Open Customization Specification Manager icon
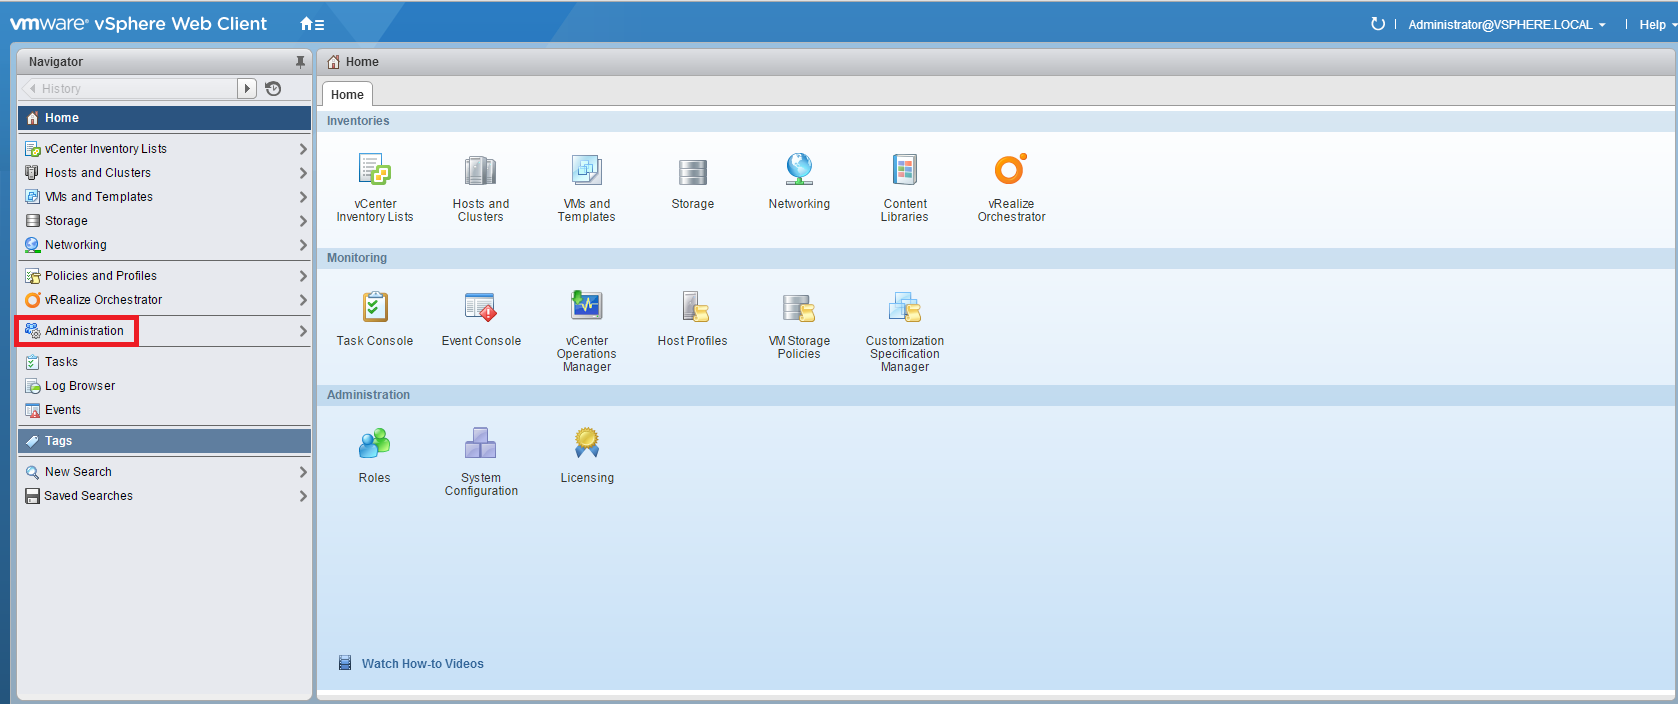This screenshot has height=704, width=1678. pos(905,306)
